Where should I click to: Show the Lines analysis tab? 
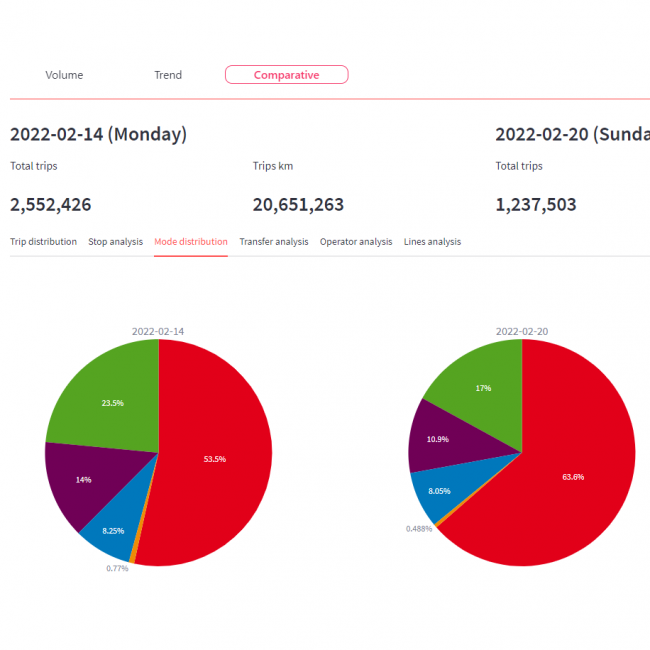coord(432,242)
